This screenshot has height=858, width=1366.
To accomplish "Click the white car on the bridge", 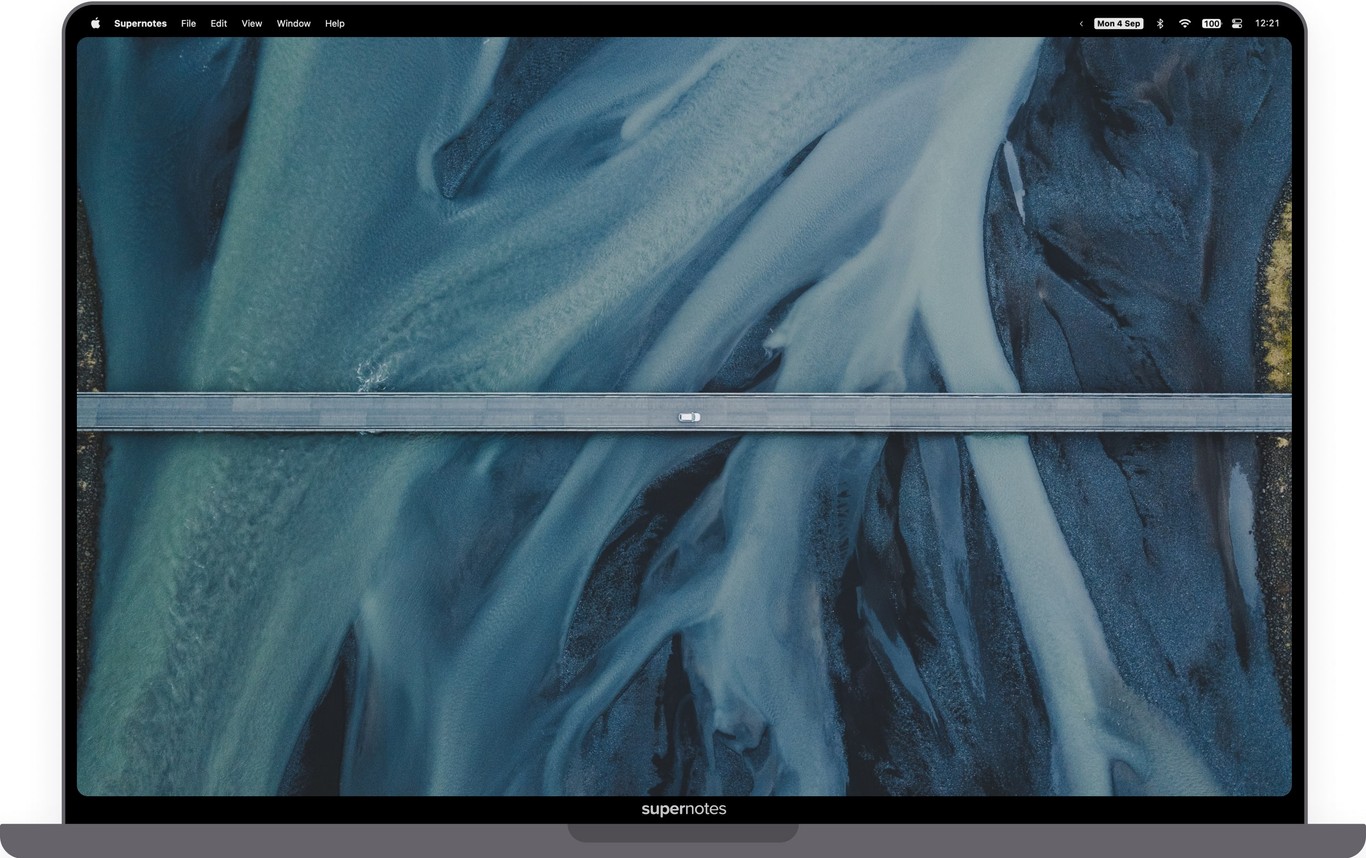I will pos(689,417).
